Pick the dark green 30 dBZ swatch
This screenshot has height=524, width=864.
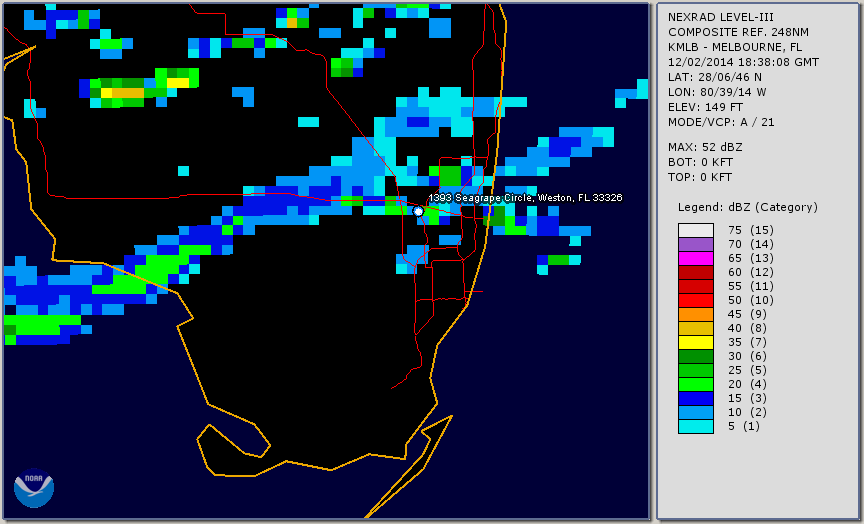point(696,356)
